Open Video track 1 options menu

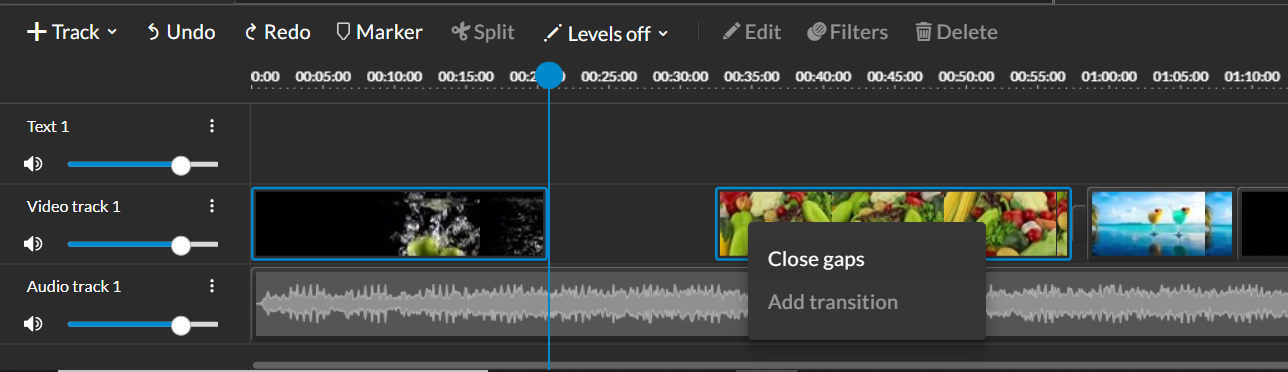tap(211, 206)
